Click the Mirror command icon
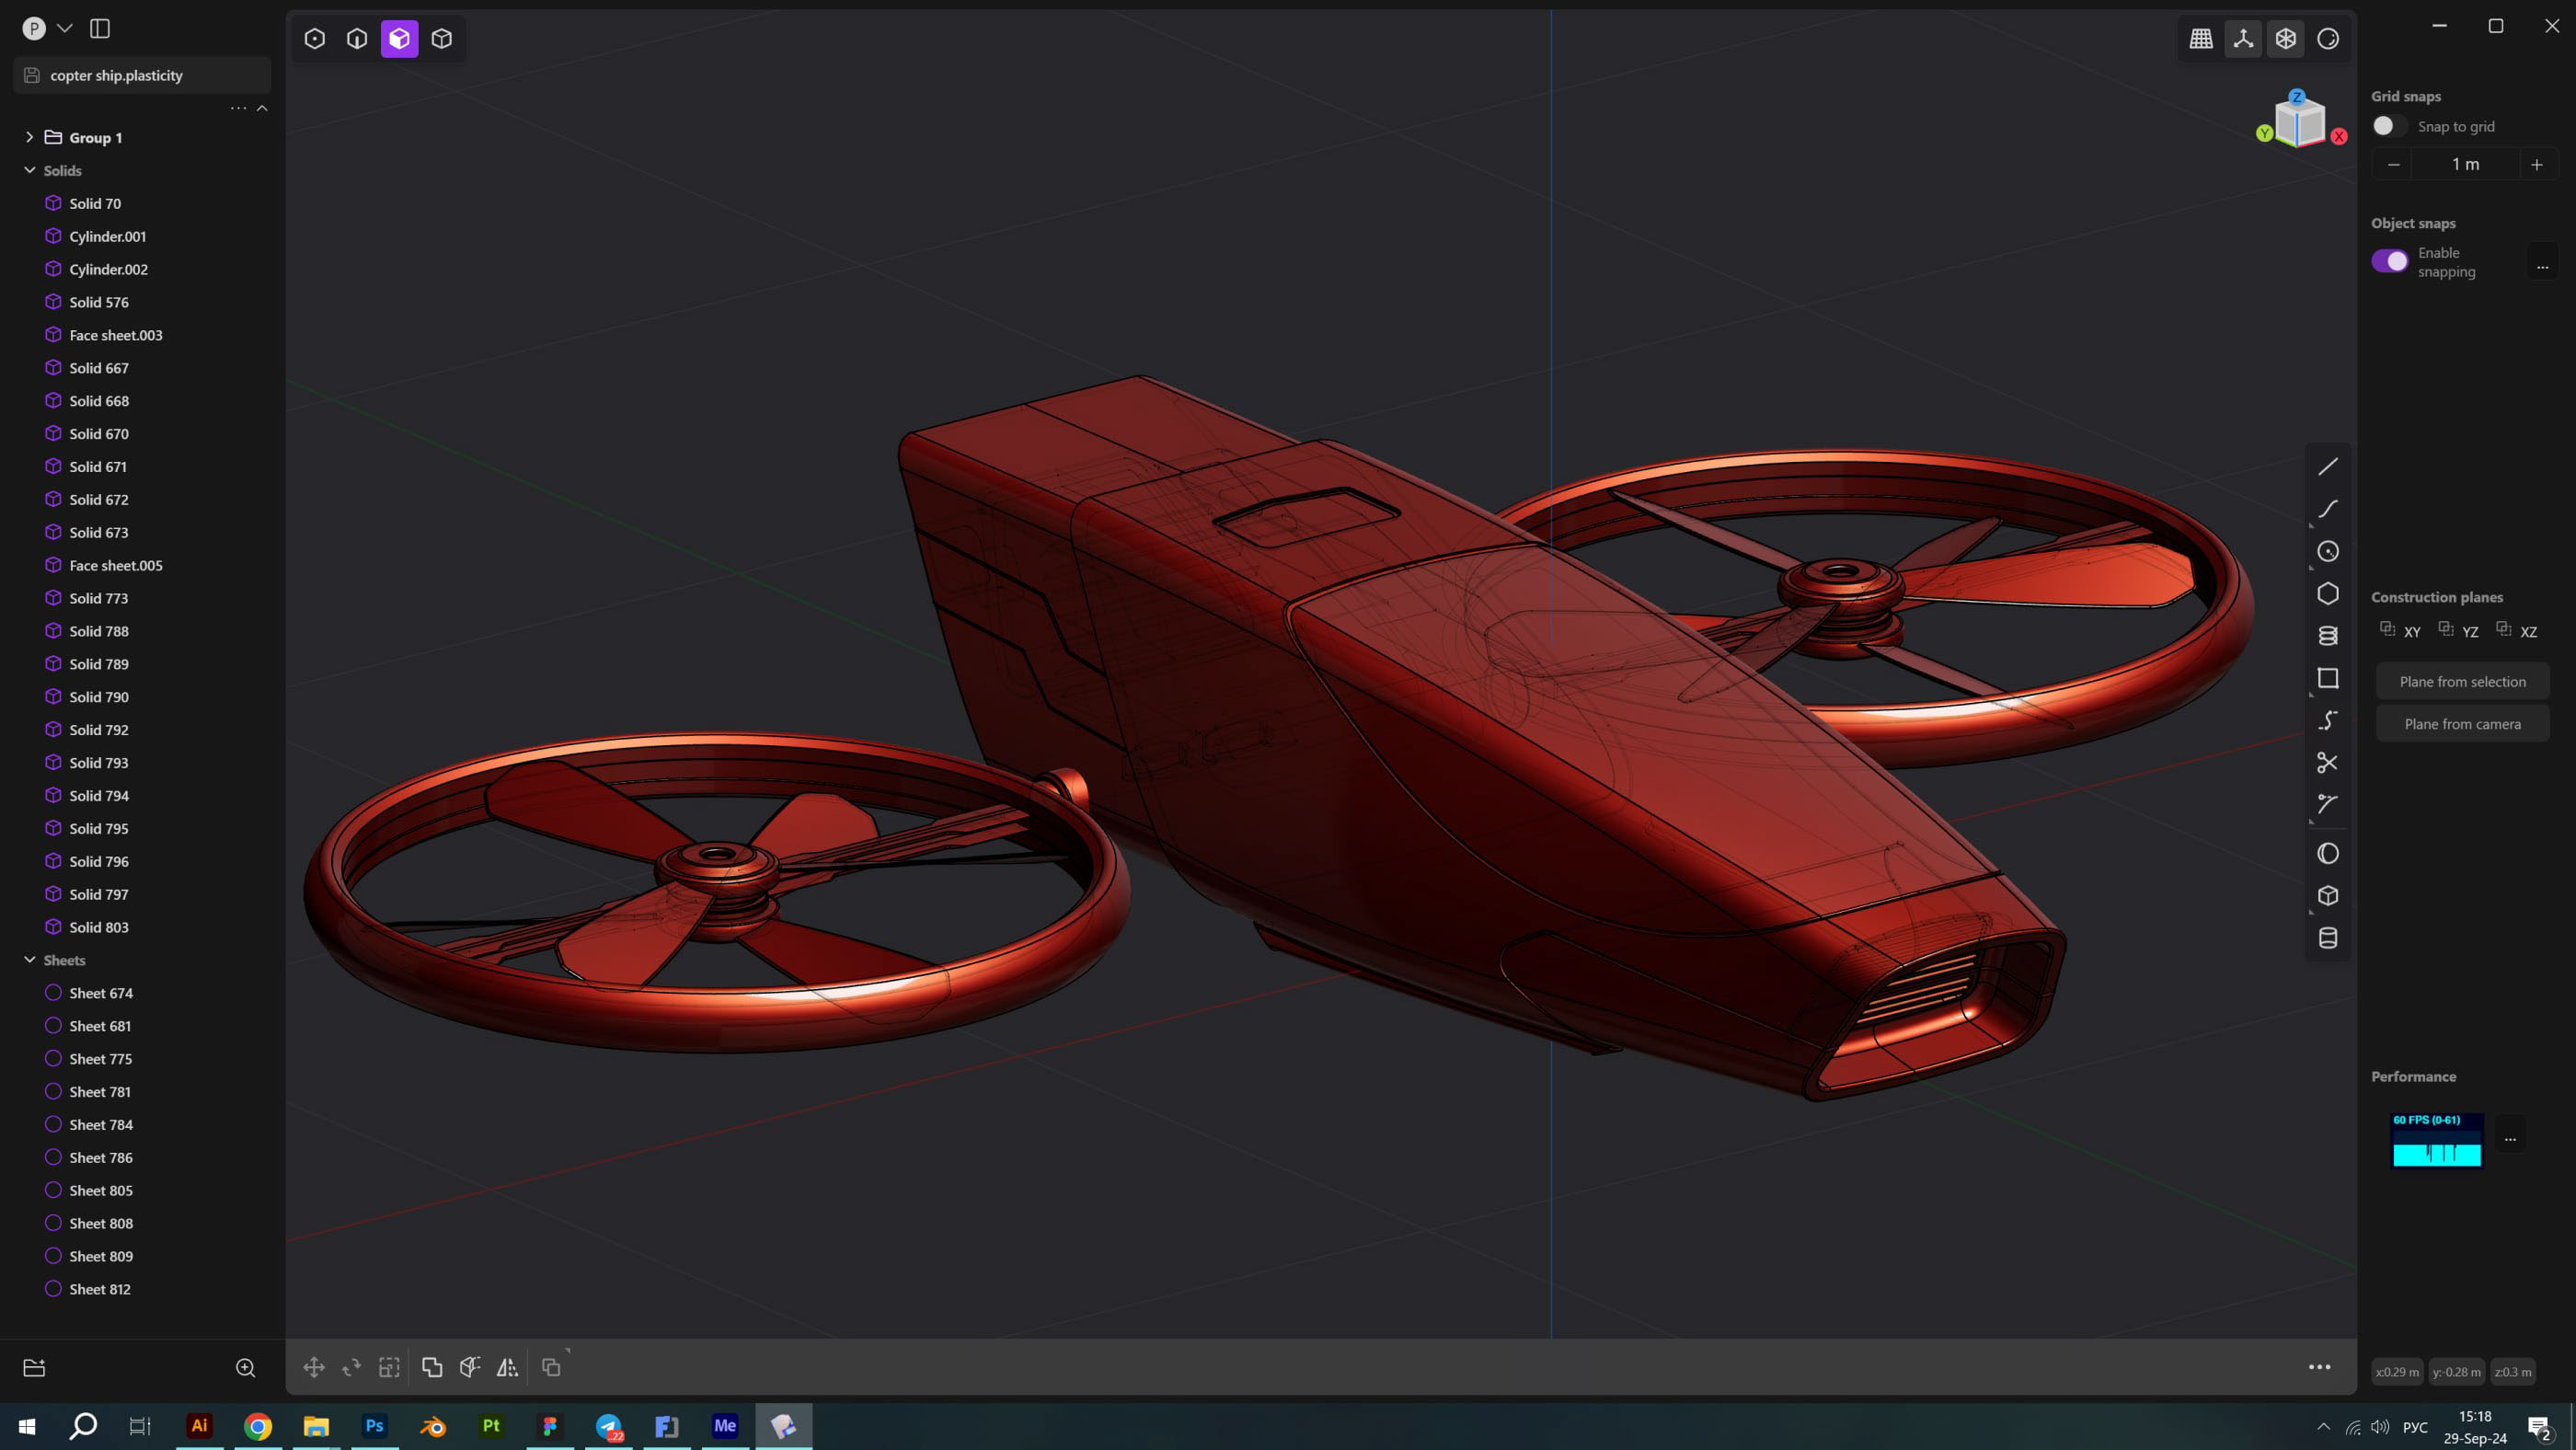The height and width of the screenshot is (1450, 2576). pos(507,1367)
